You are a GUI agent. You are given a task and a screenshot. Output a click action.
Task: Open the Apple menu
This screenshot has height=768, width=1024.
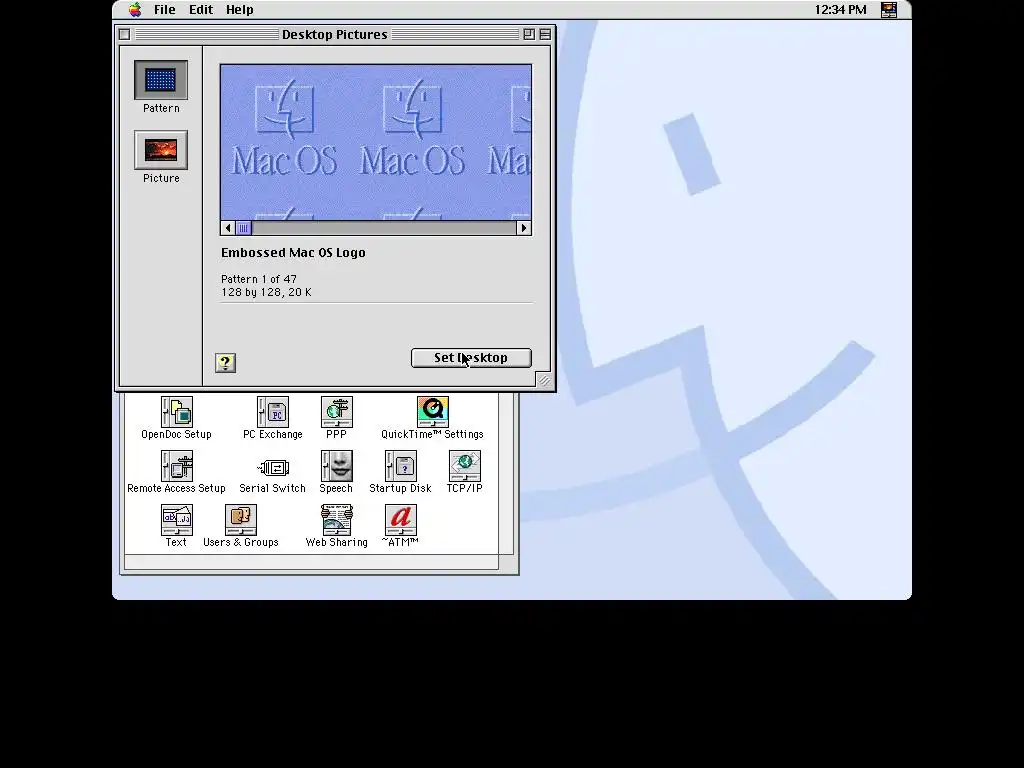135,10
